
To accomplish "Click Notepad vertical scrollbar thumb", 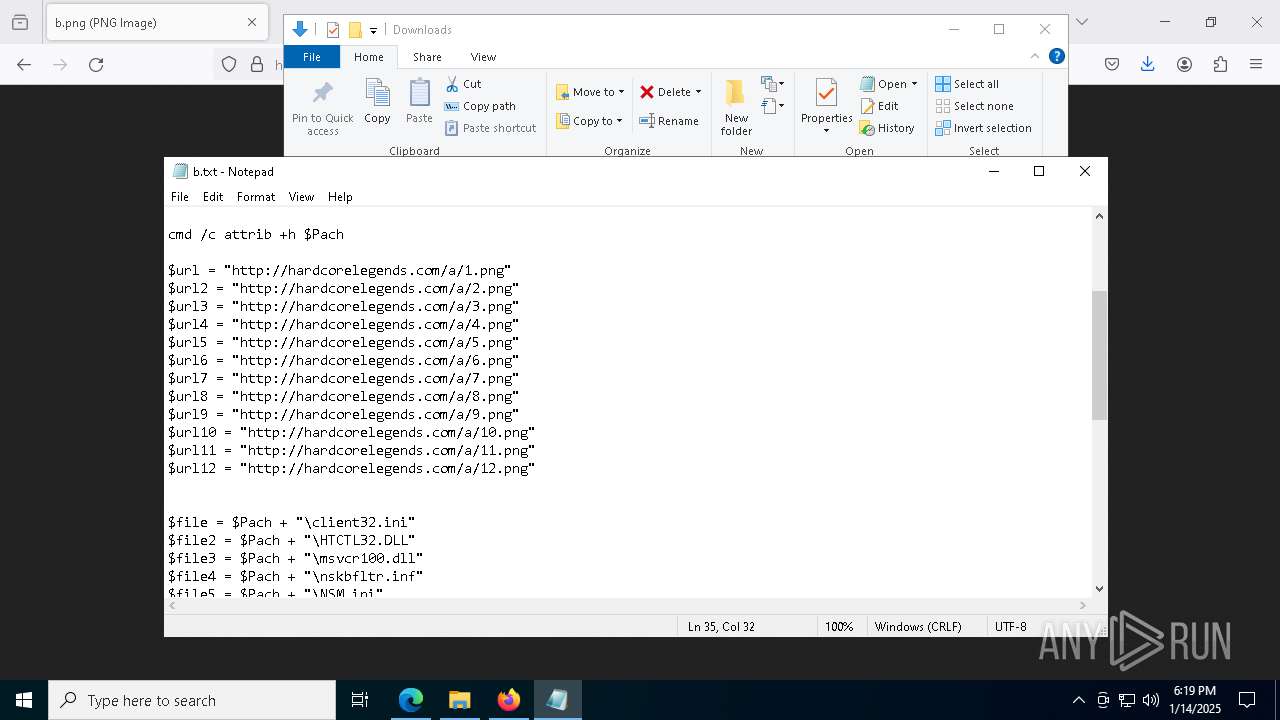I will point(1099,355).
